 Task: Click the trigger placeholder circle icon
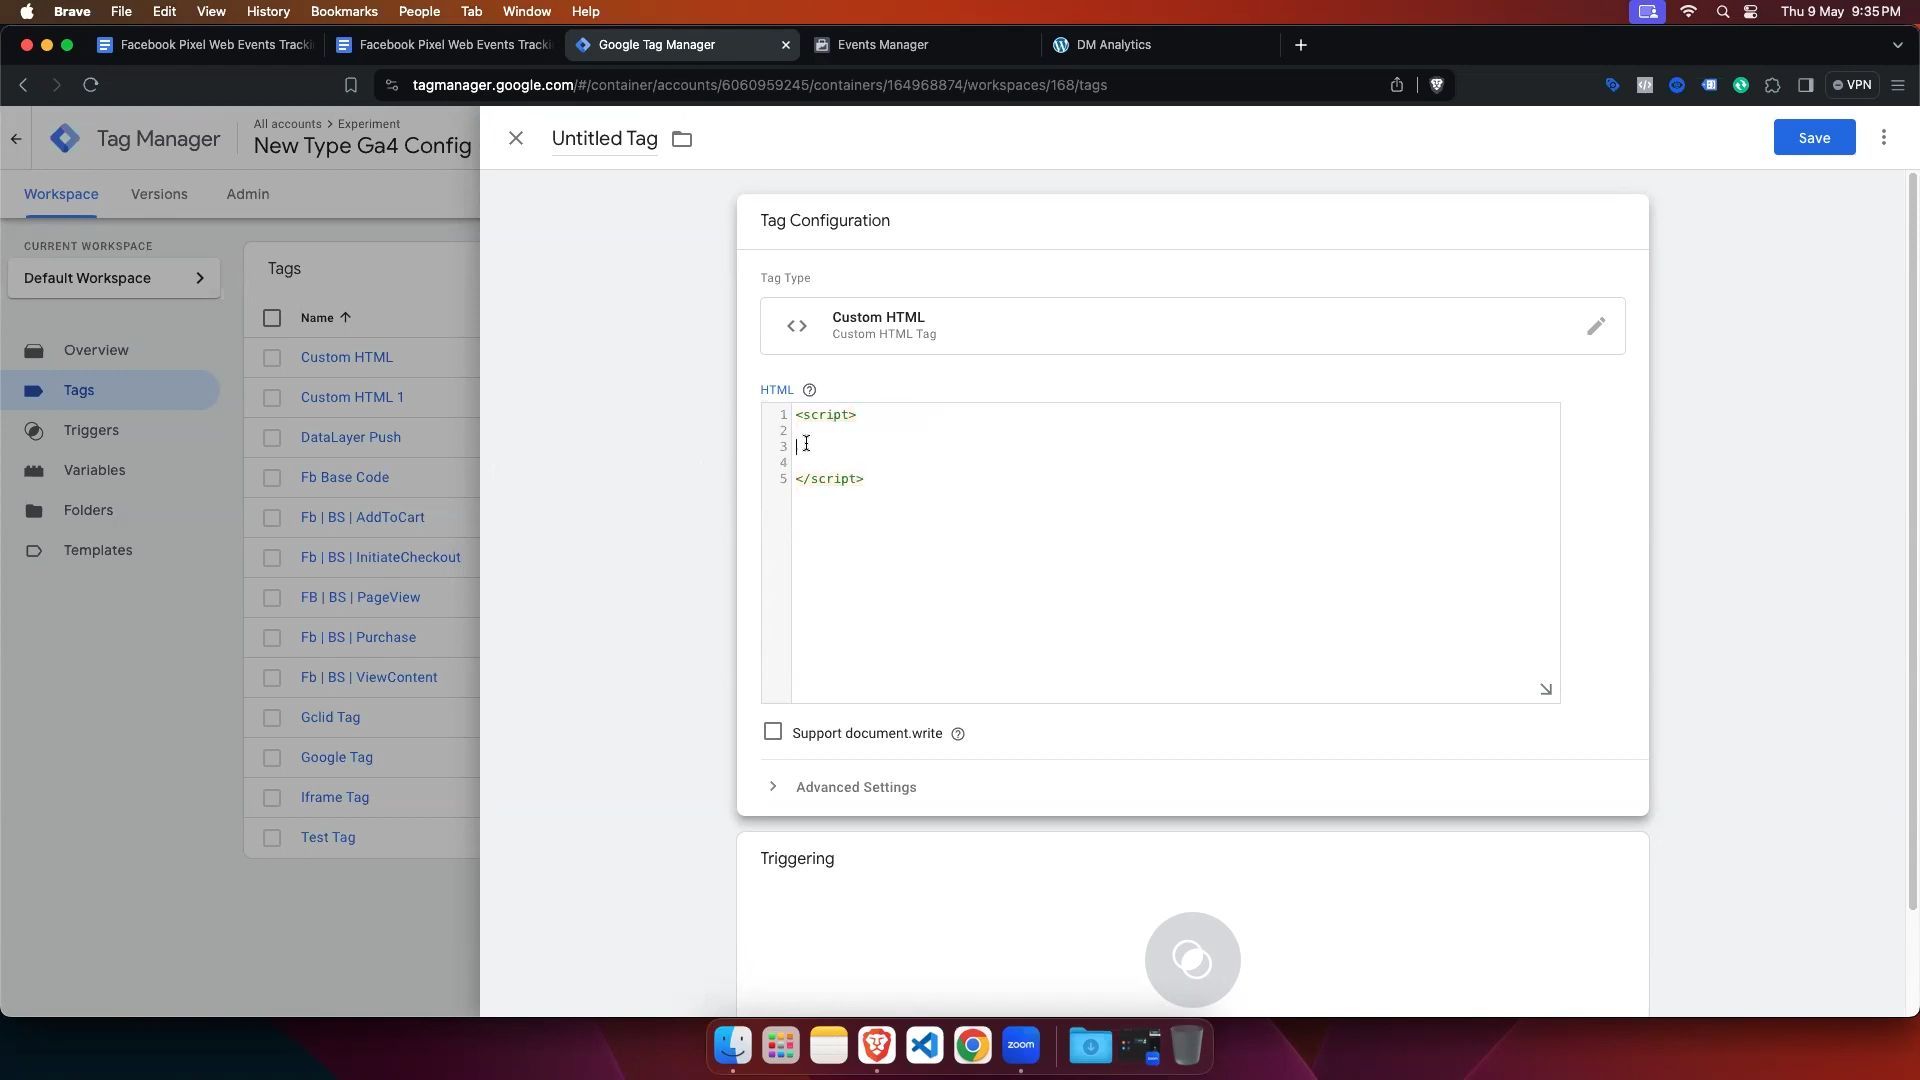[x=1192, y=959]
